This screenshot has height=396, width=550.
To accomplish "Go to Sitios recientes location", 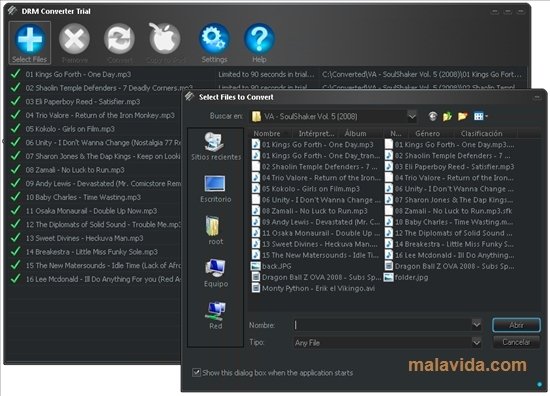I will click(x=215, y=146).
